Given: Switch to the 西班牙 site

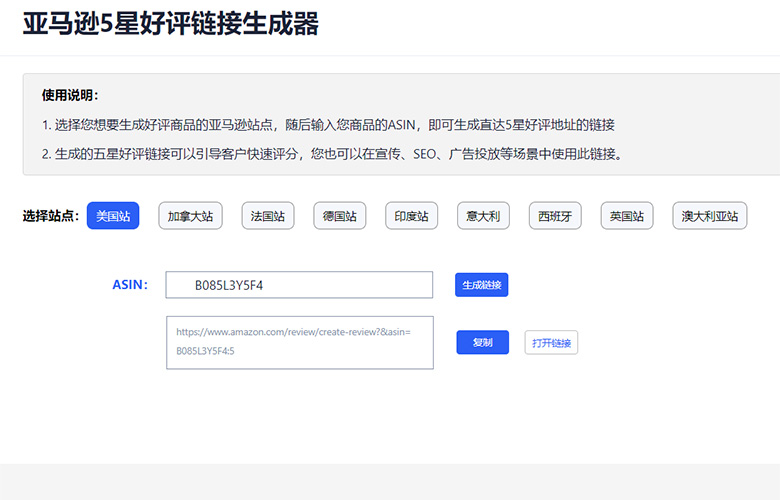Looking at the screenshot, I should [x=555, y=216].
